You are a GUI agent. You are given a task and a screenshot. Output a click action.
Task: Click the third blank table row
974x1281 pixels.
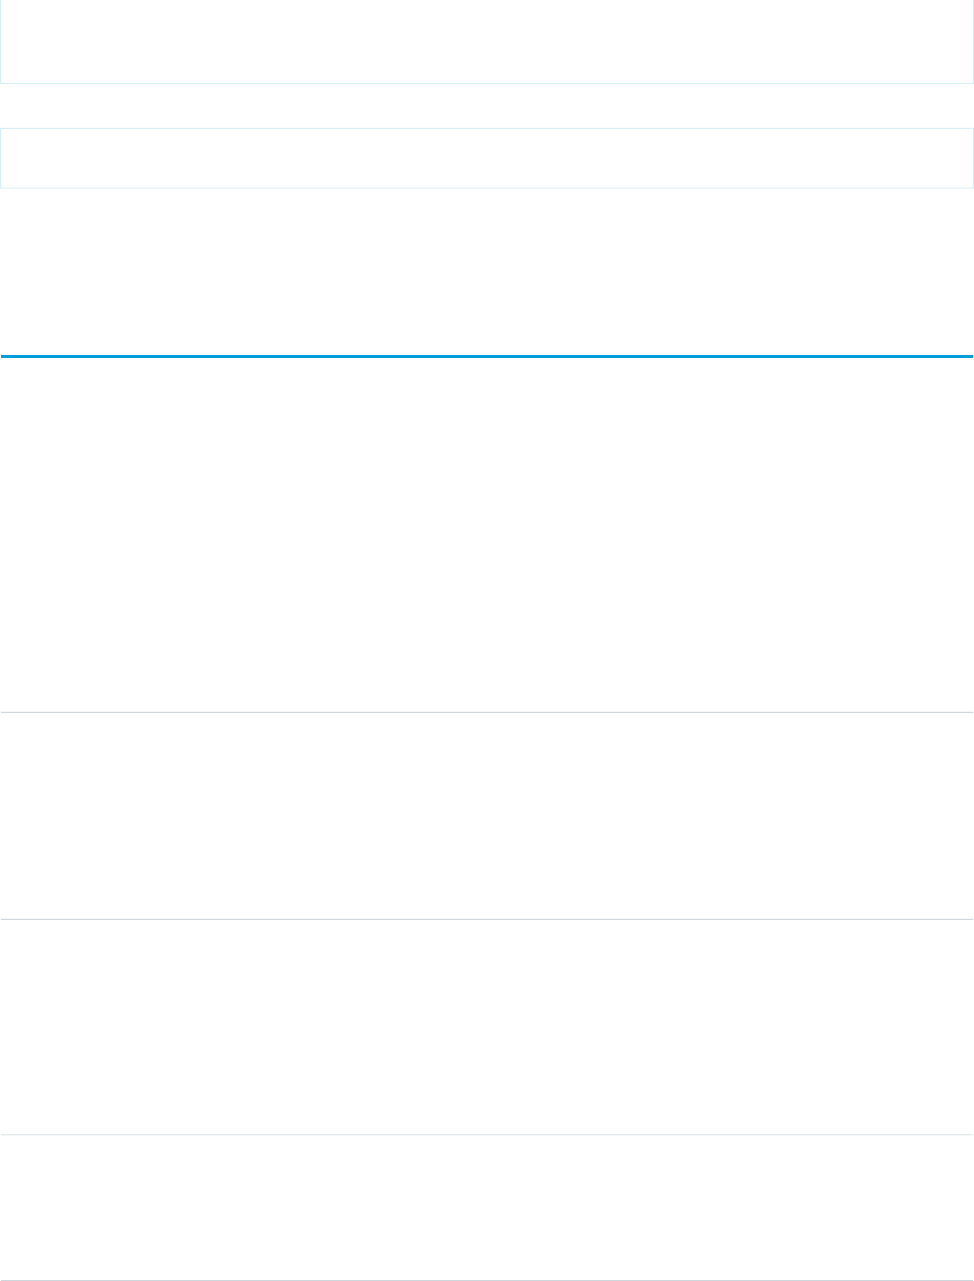click(487, 1027)
